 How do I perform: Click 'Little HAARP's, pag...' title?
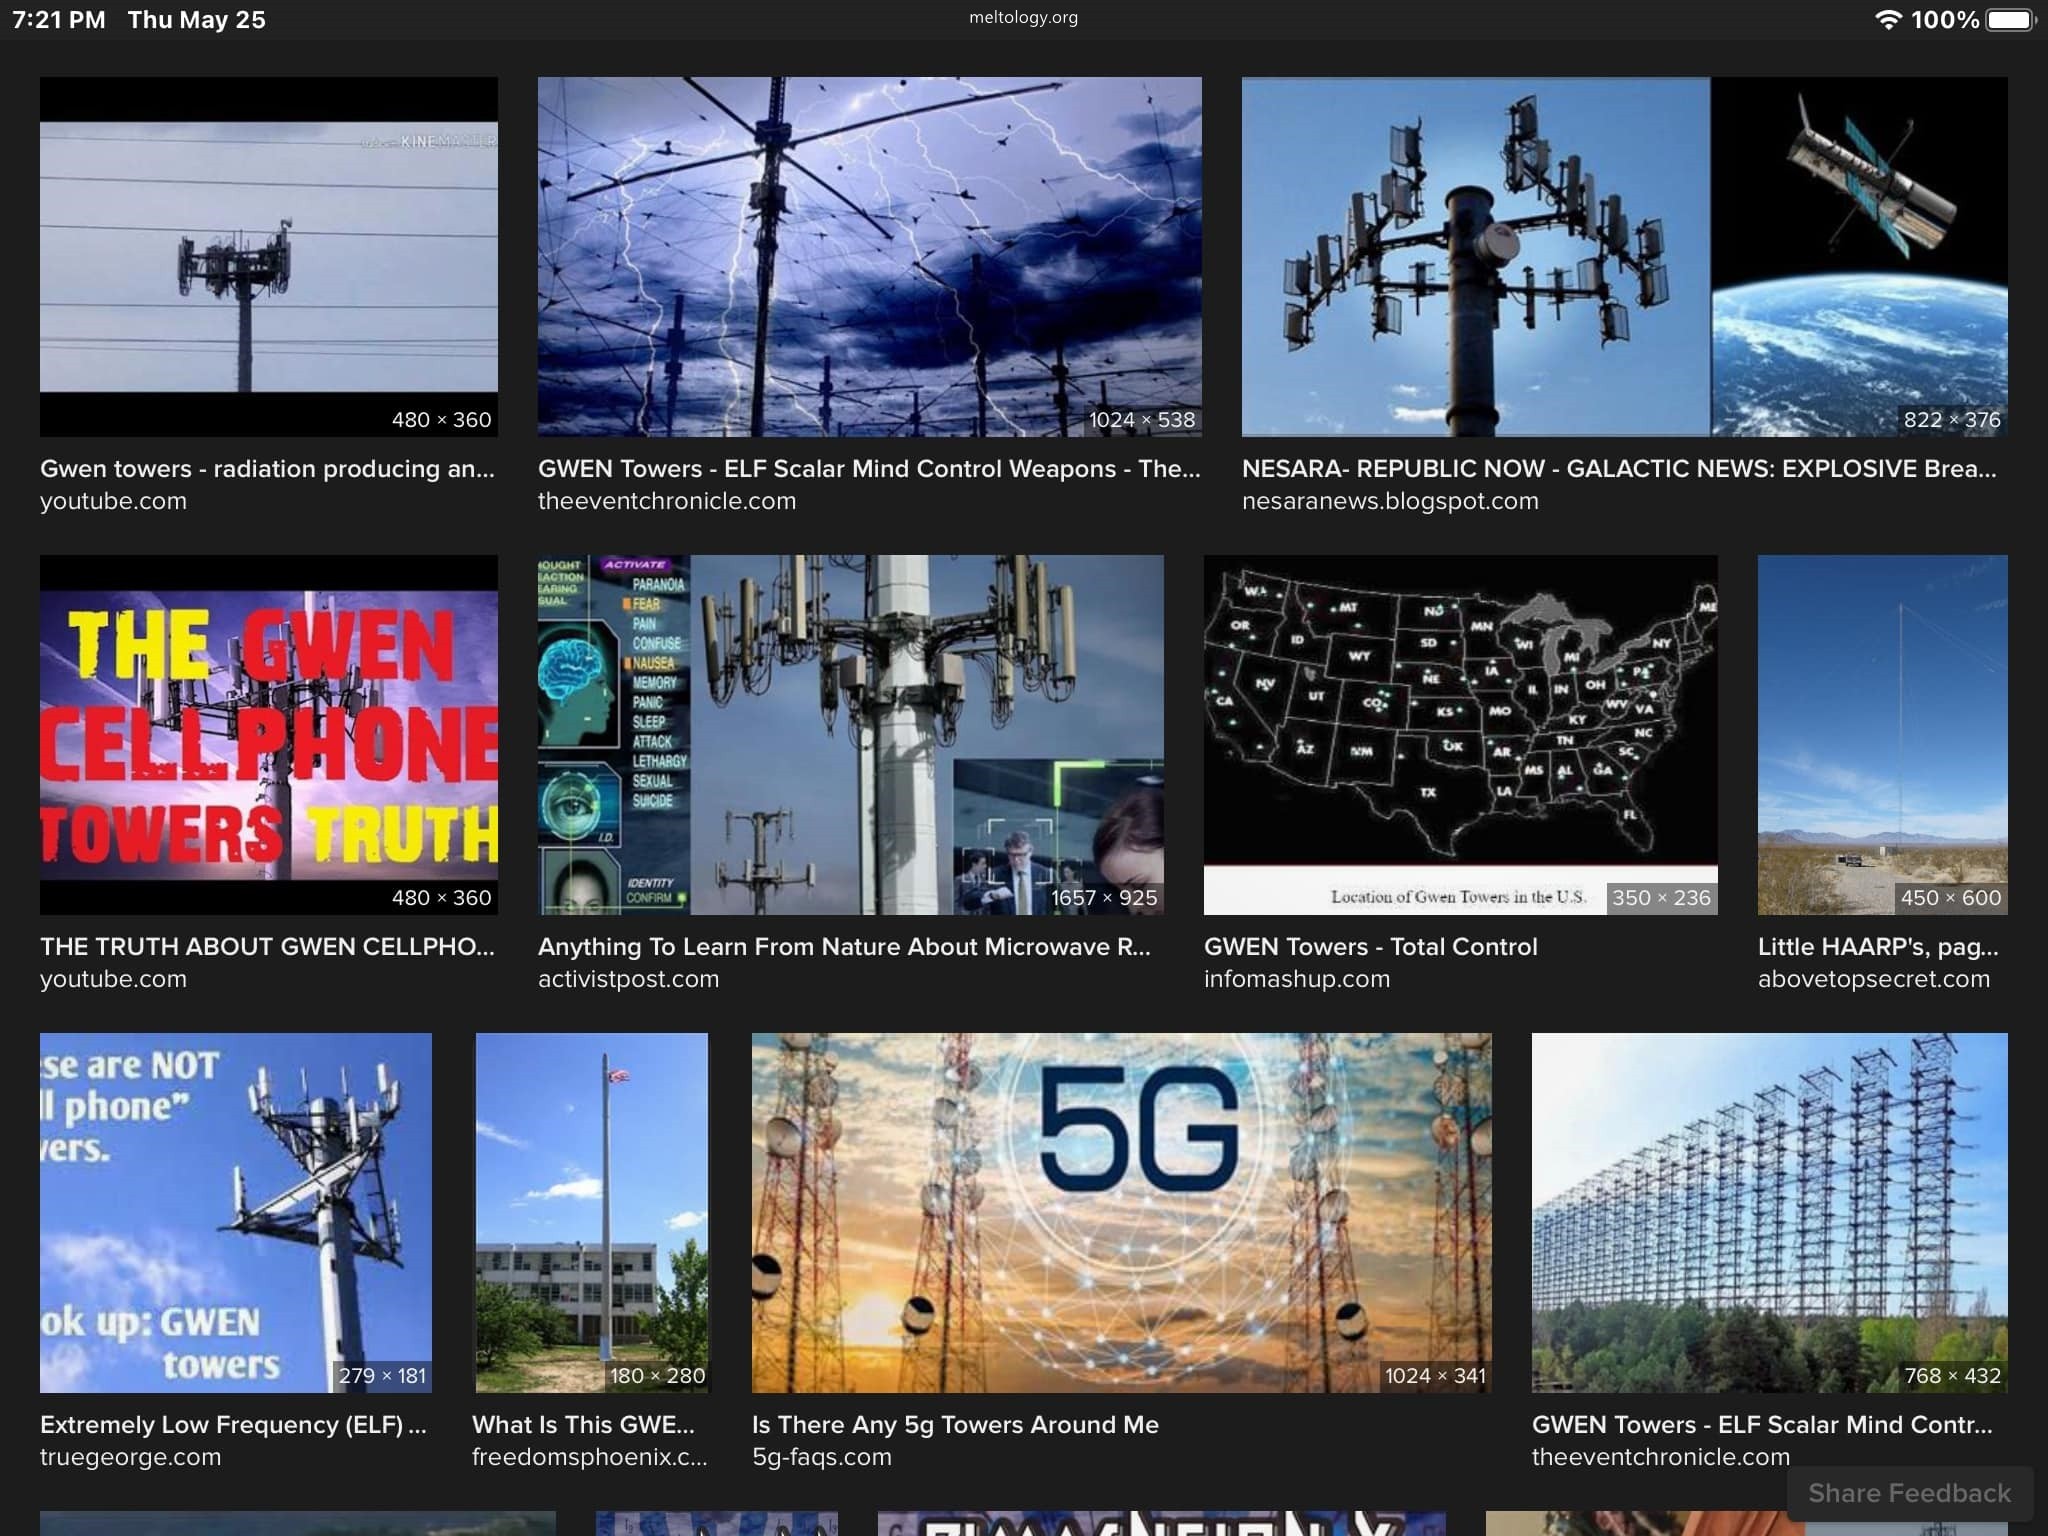click(1878, 947)
